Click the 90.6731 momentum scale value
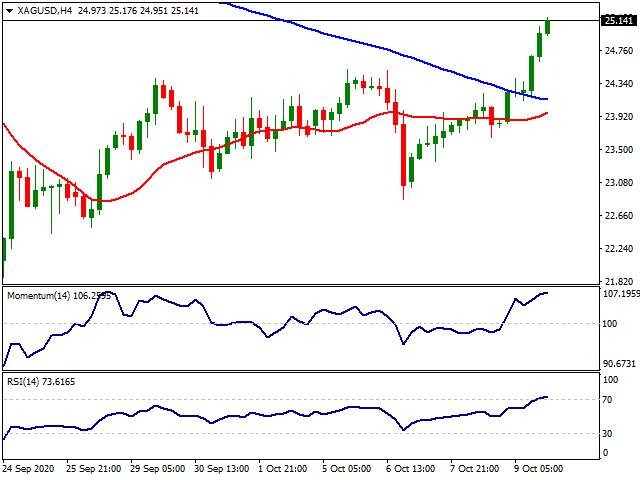This screenshot has width=640, height=480. (x=620, y=363)
